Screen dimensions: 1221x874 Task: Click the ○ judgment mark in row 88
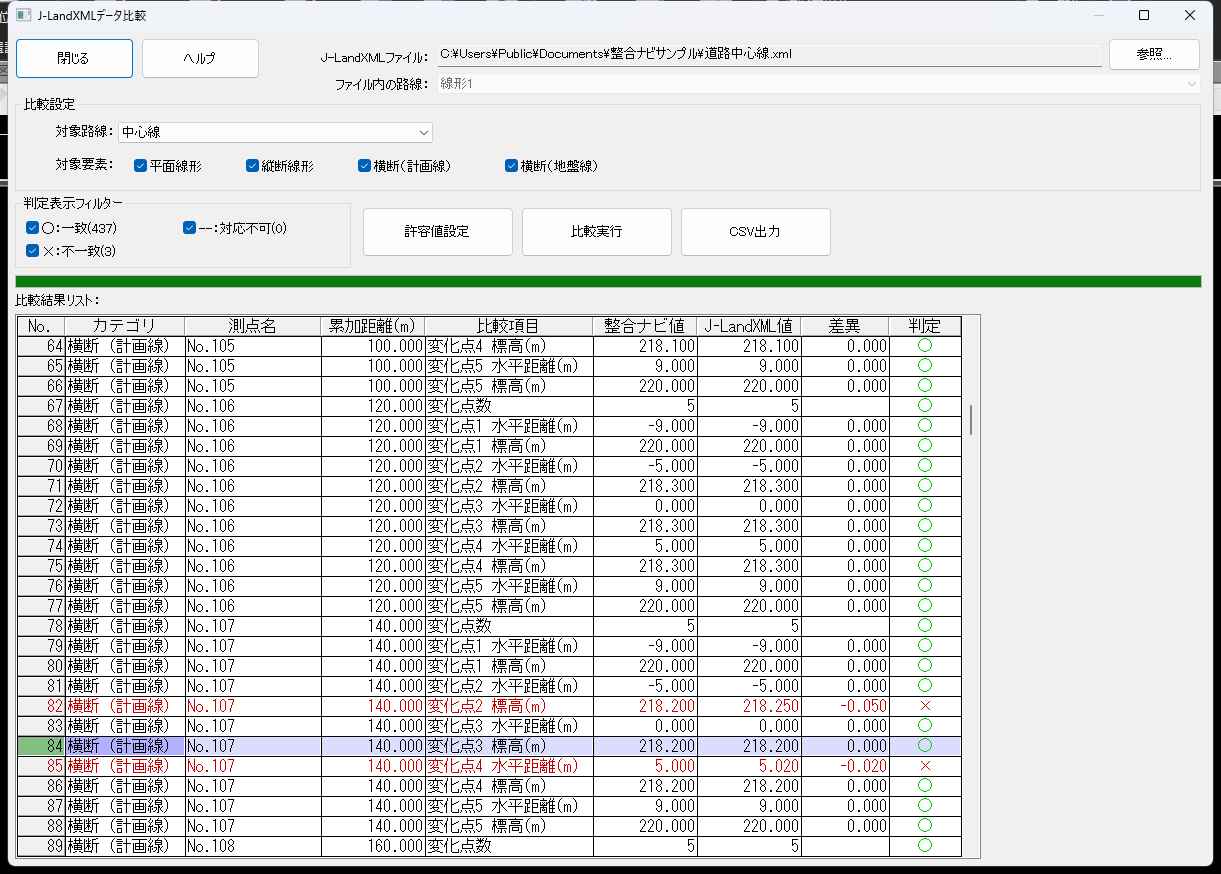pos(925,826)
